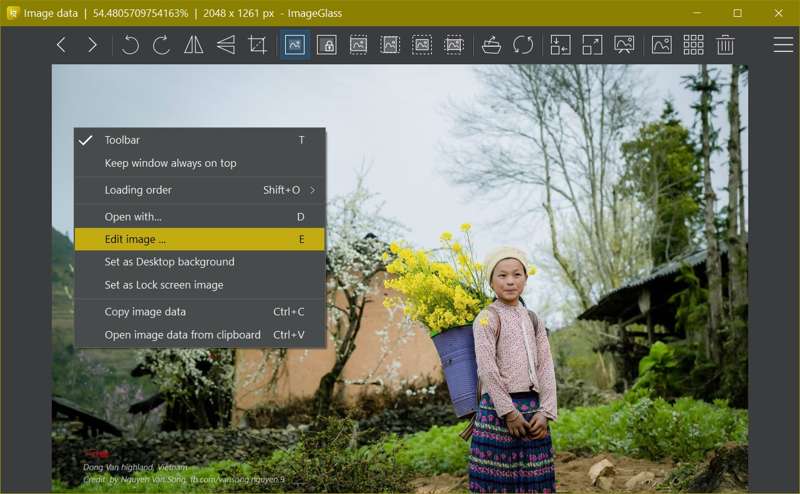Select Open with... menu entry
The width and height of the screenshot is (800, 494).
pyautogui.click(x=133, y=217)
